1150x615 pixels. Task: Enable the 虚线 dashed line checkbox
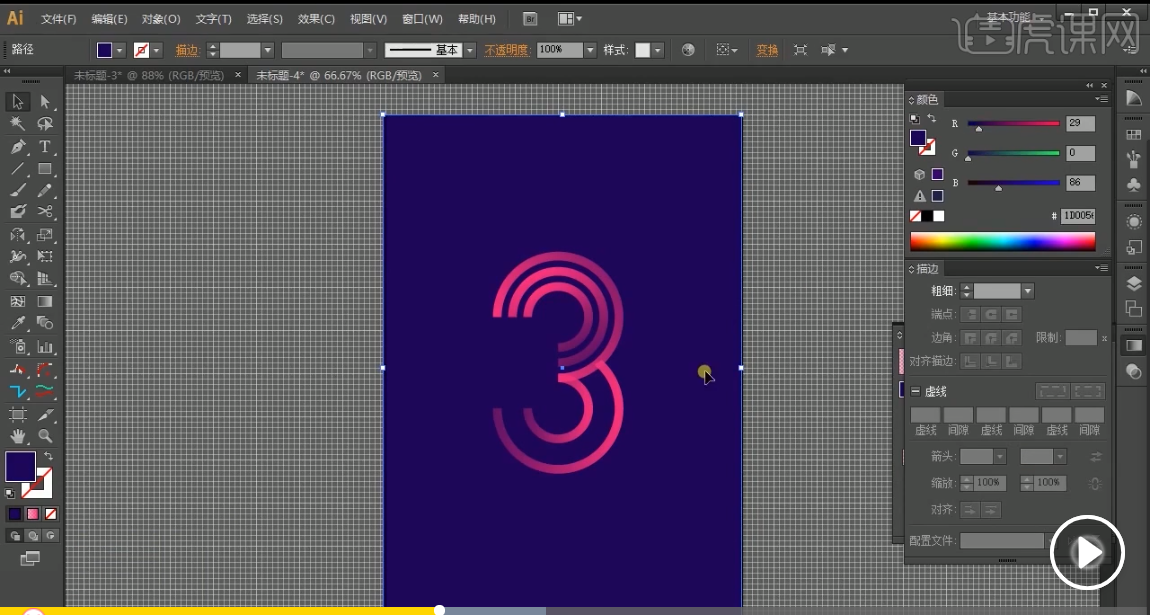[x=915, y=391]
